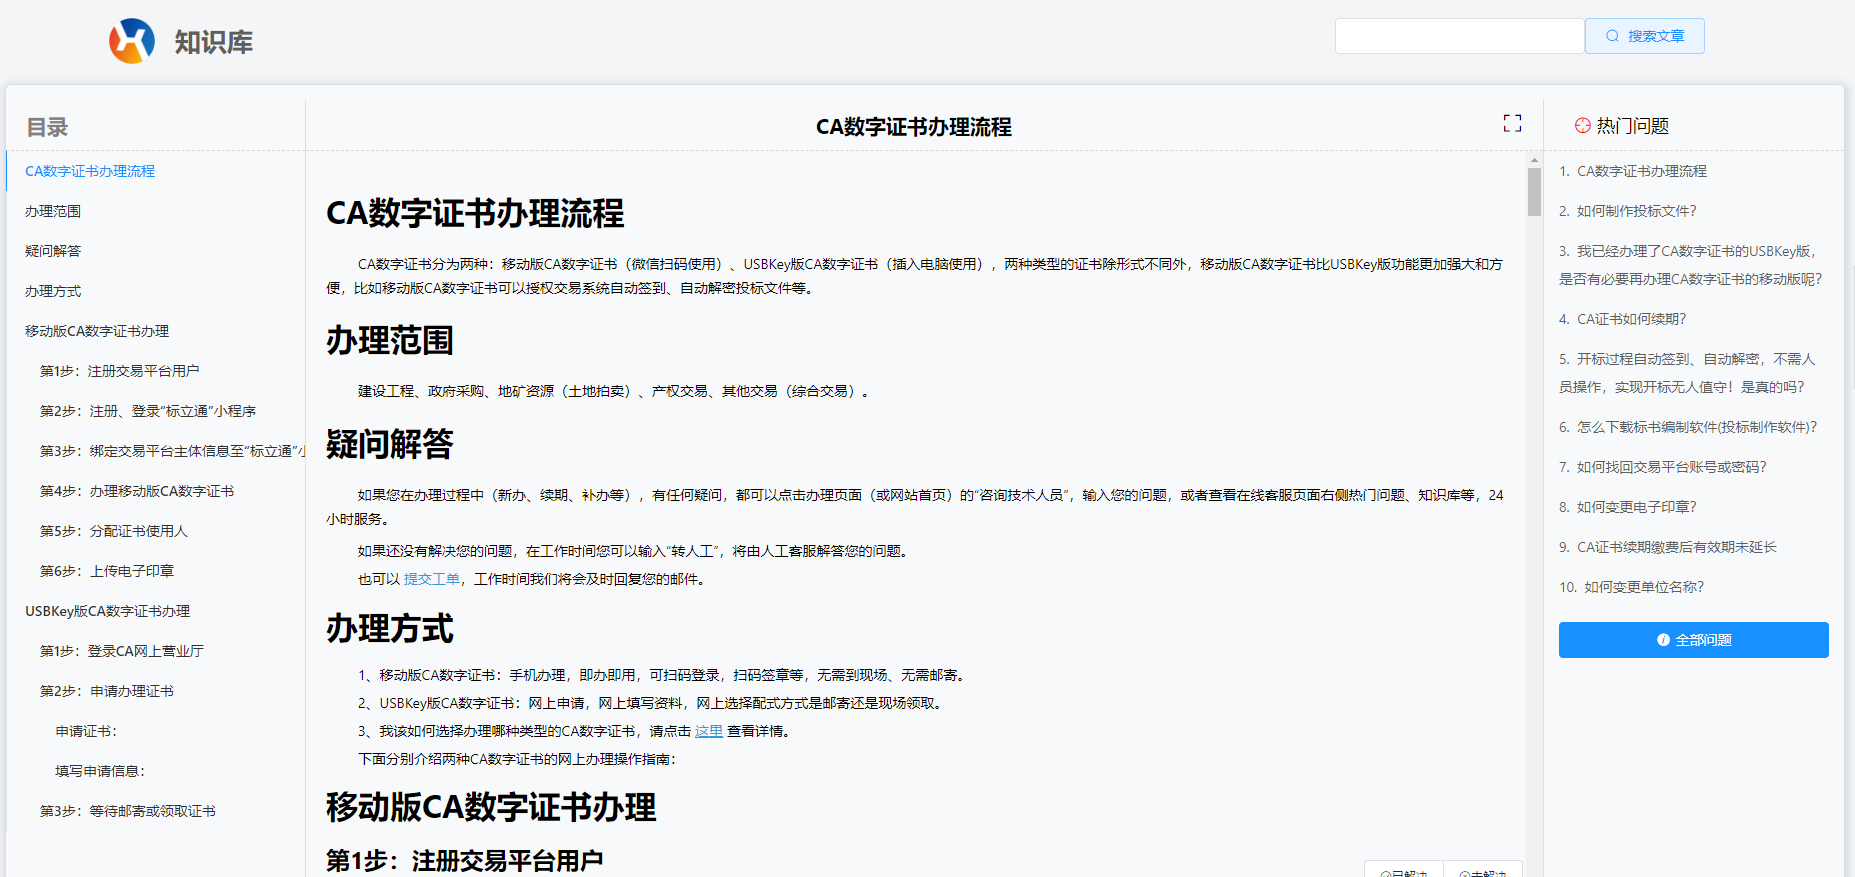
Task: Select 办理范围 in the table of contents
Action: pos(53,211)
